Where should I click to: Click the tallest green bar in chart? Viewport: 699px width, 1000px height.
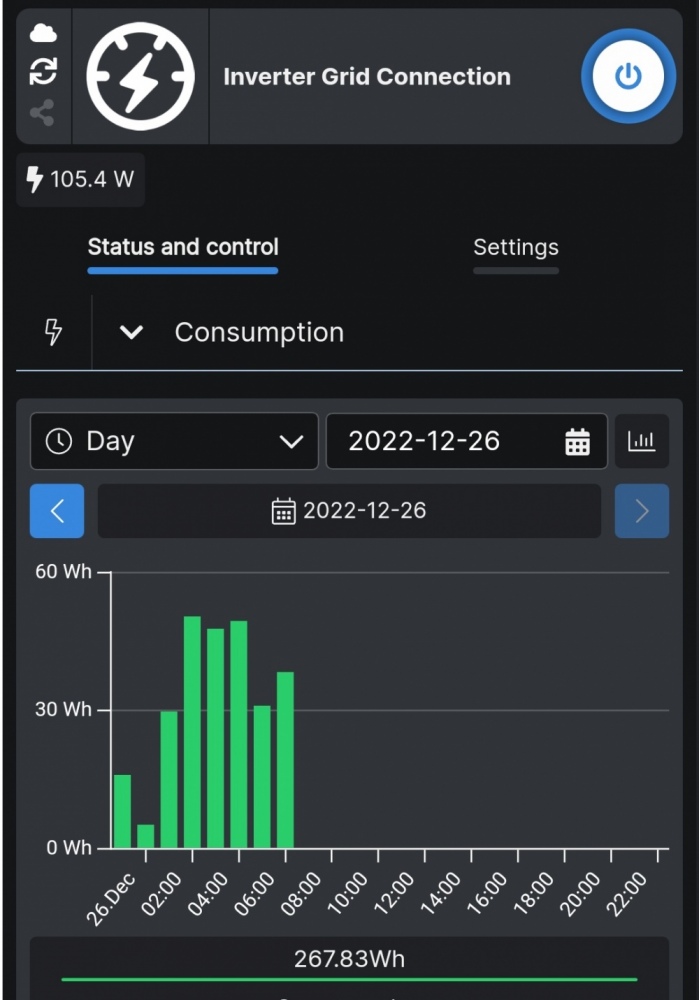(192, 732)
